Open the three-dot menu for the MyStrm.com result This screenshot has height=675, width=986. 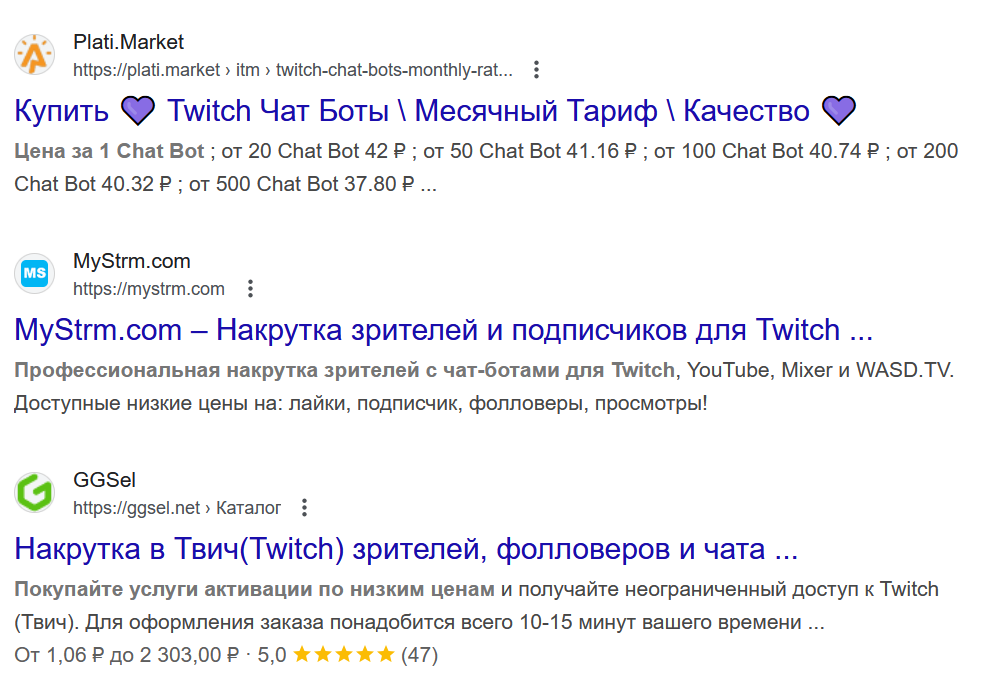click(250, 289)
